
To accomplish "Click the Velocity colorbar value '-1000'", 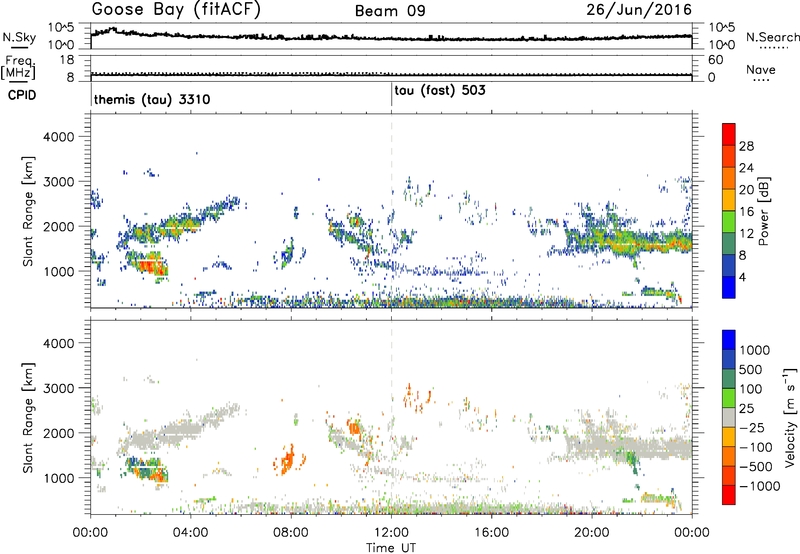I will point(760,486).
